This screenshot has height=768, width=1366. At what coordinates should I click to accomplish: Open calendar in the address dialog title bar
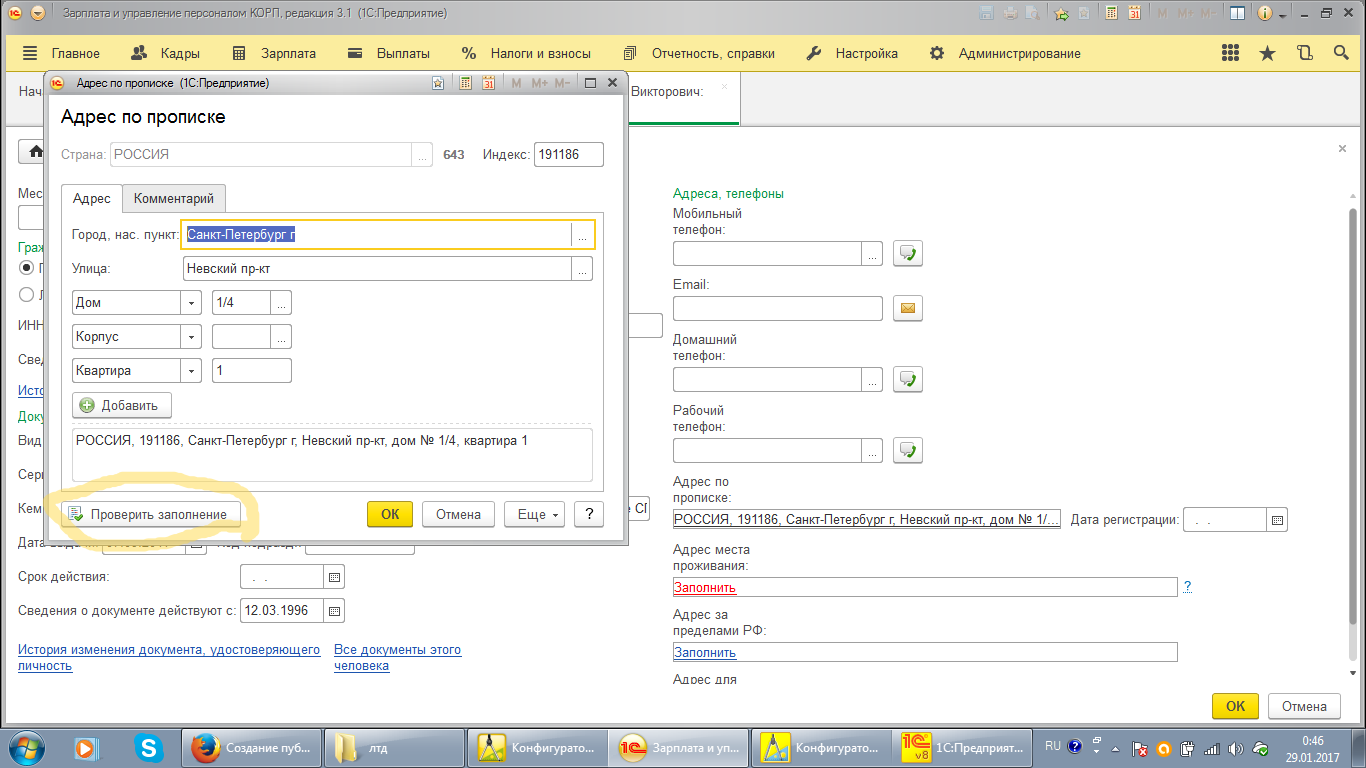pos(489,83)
